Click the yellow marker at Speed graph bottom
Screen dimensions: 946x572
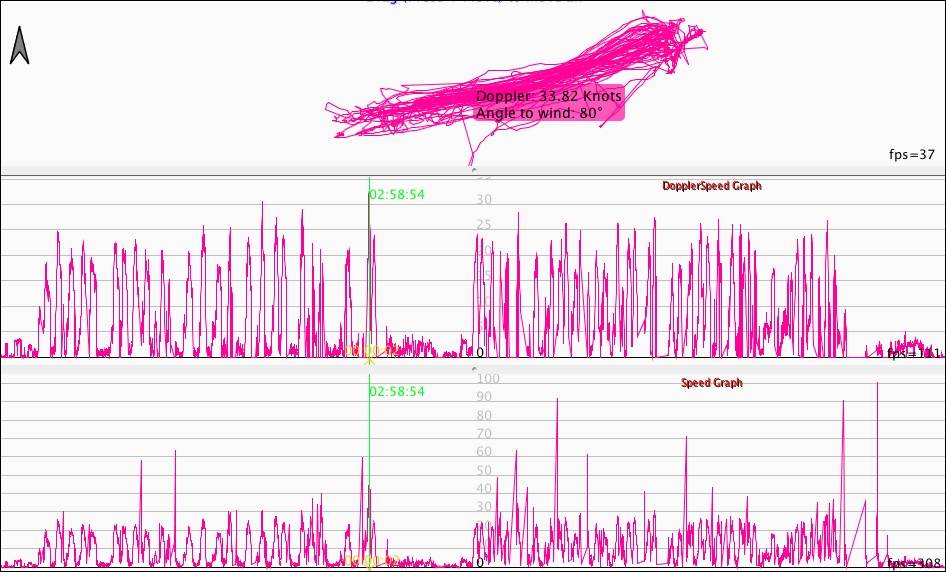(370, 562)
